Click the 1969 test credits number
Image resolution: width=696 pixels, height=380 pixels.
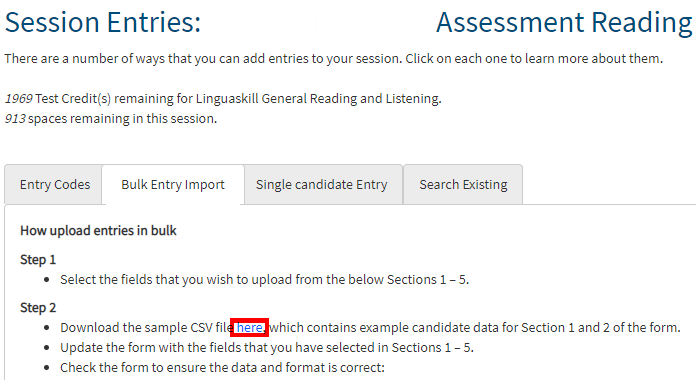pos(19,99)
